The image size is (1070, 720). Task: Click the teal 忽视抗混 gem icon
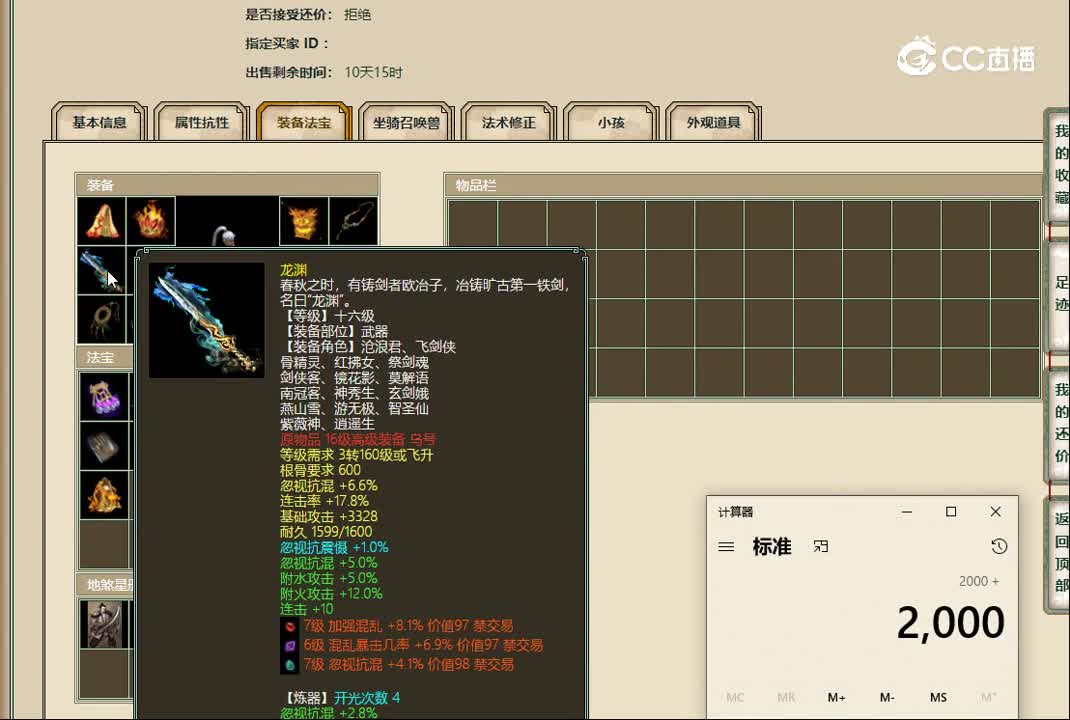pos(290,664)
